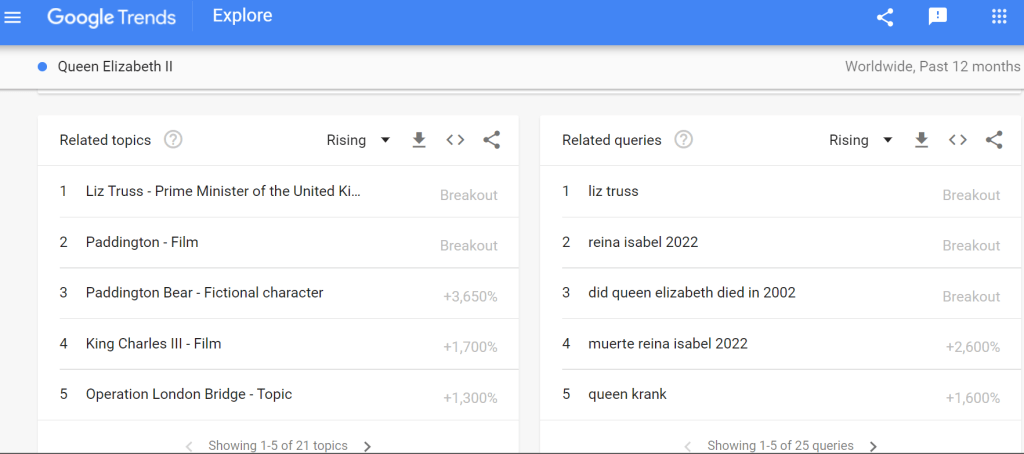1024x454 pixels.
Task: Open the Explore page heading
Action: tap(242, 16)
